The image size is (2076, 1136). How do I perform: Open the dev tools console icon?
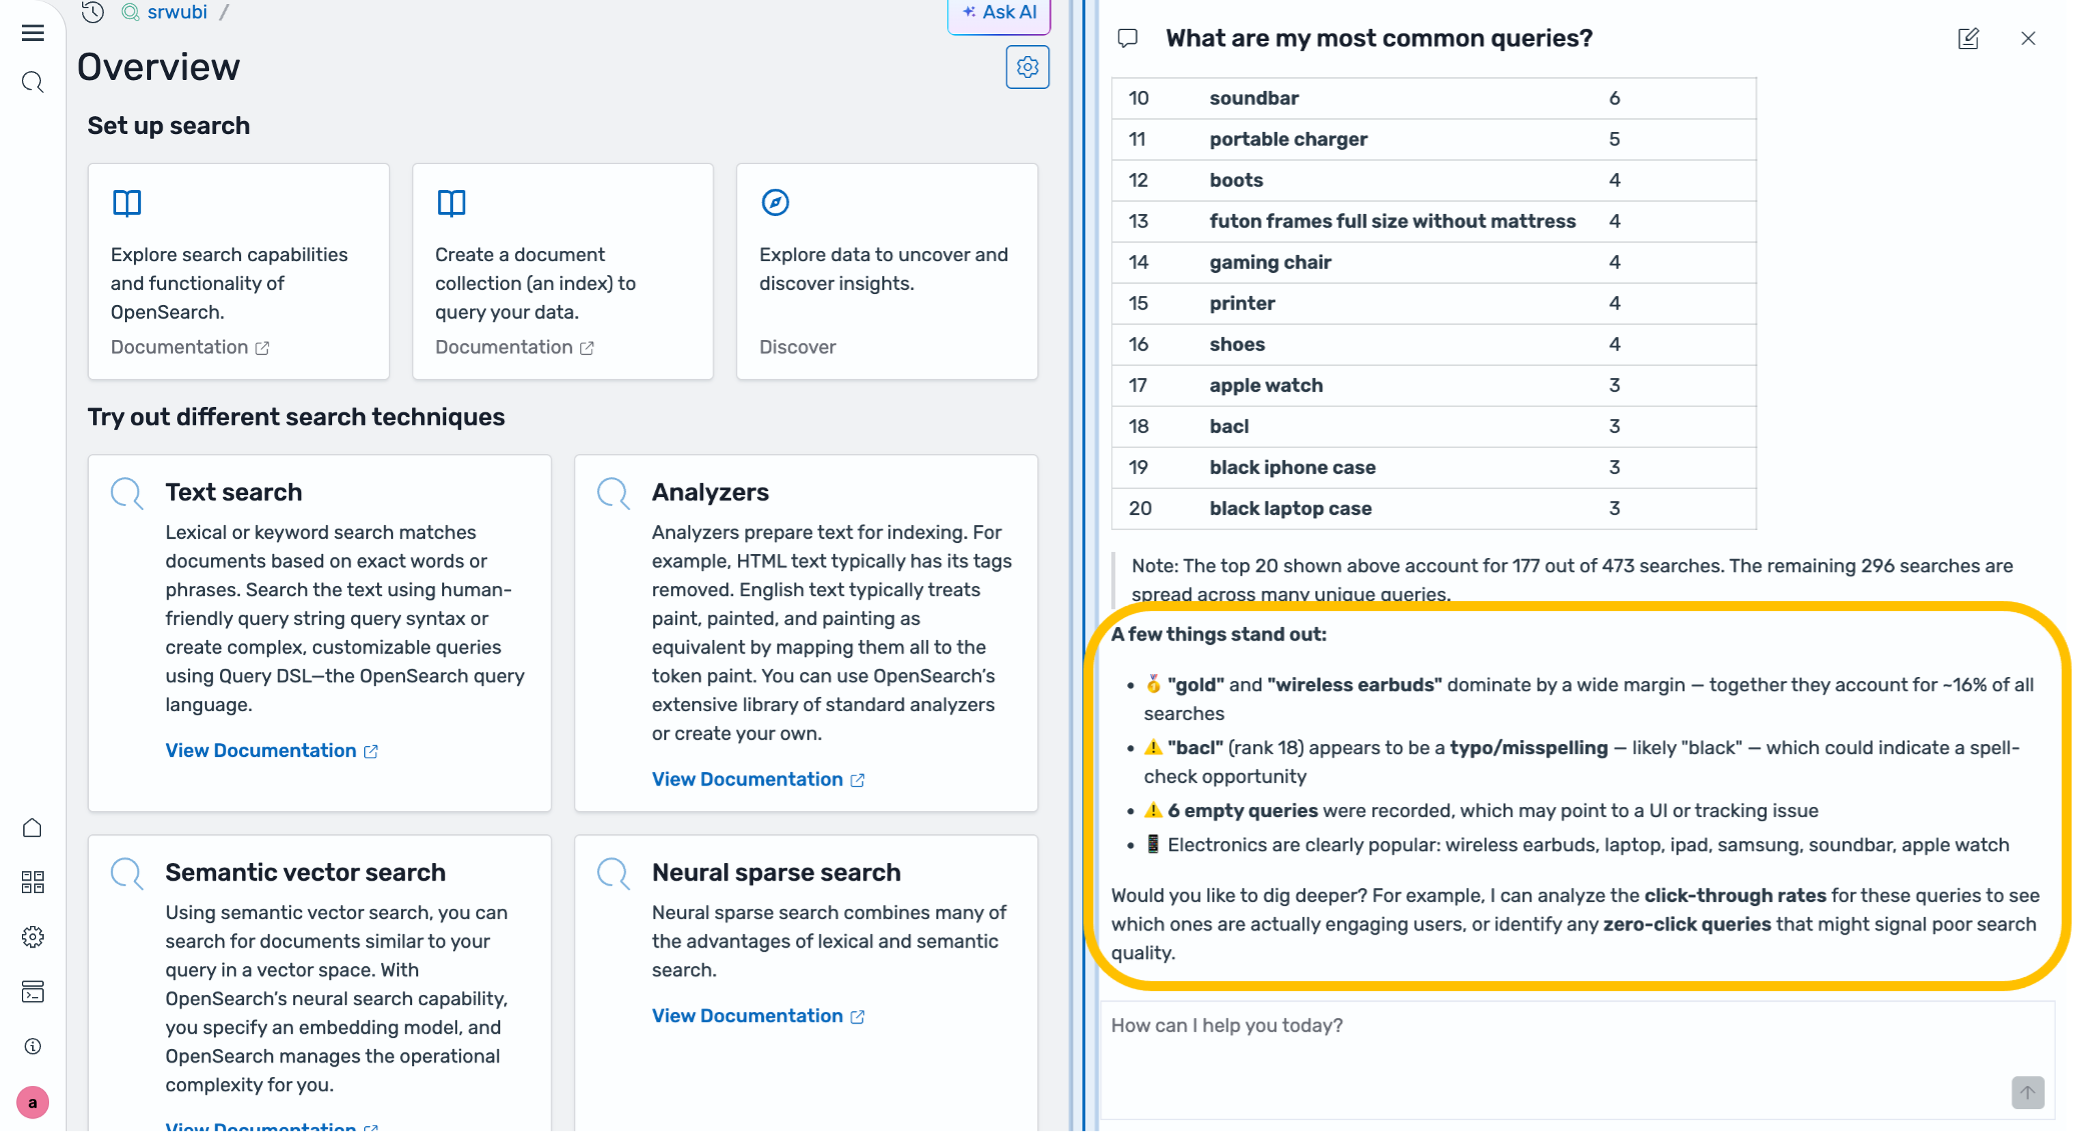[x=33, y=992]
